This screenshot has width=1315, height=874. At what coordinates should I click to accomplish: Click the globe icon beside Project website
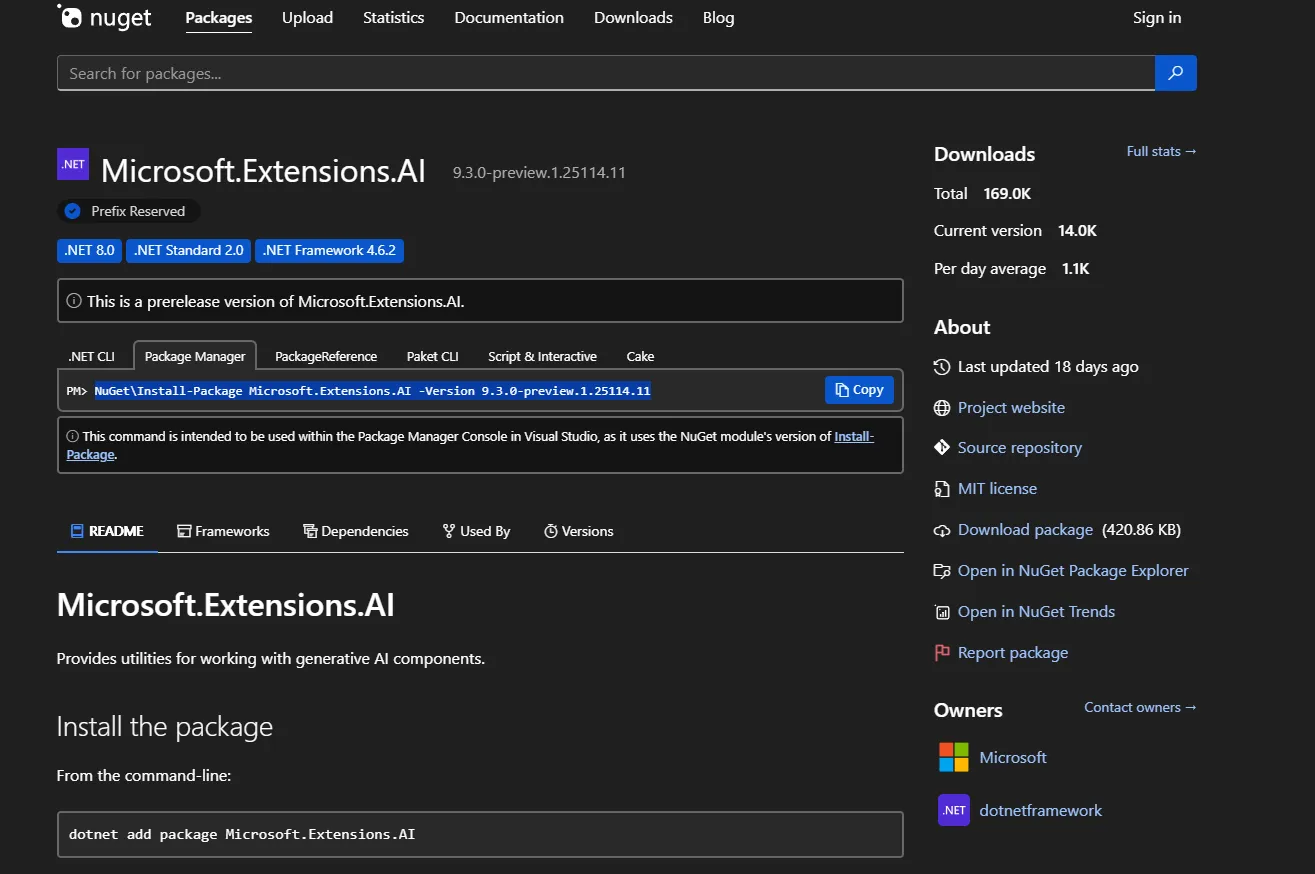[942, 408]
